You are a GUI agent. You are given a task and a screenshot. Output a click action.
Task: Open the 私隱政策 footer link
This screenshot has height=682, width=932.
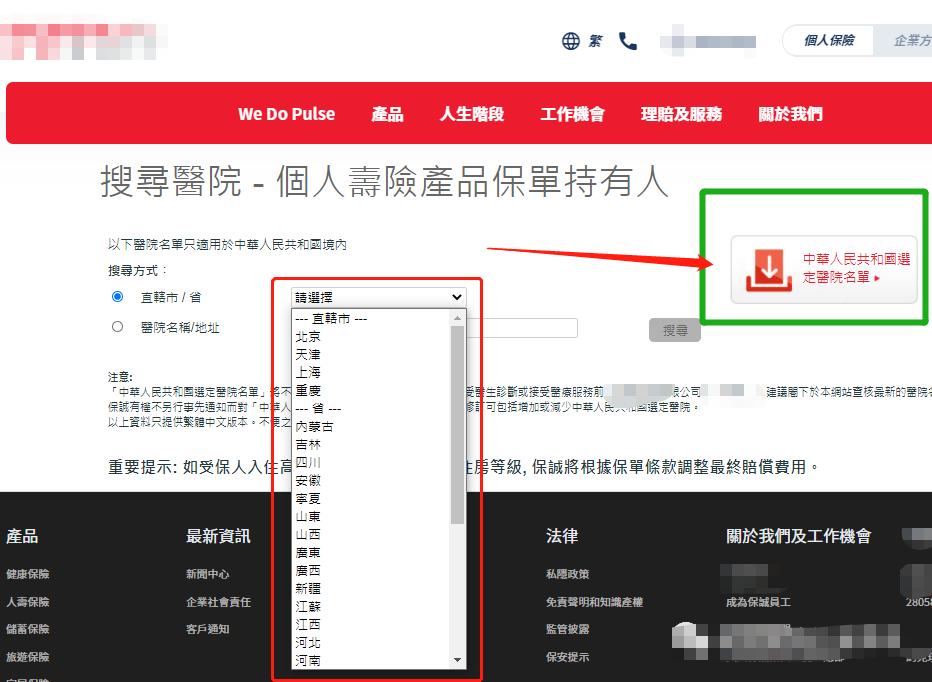[569, 572]
